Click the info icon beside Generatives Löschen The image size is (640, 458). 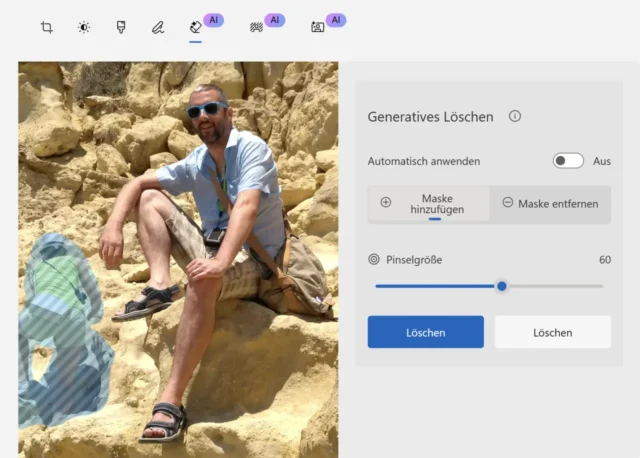tap(515, 116)
